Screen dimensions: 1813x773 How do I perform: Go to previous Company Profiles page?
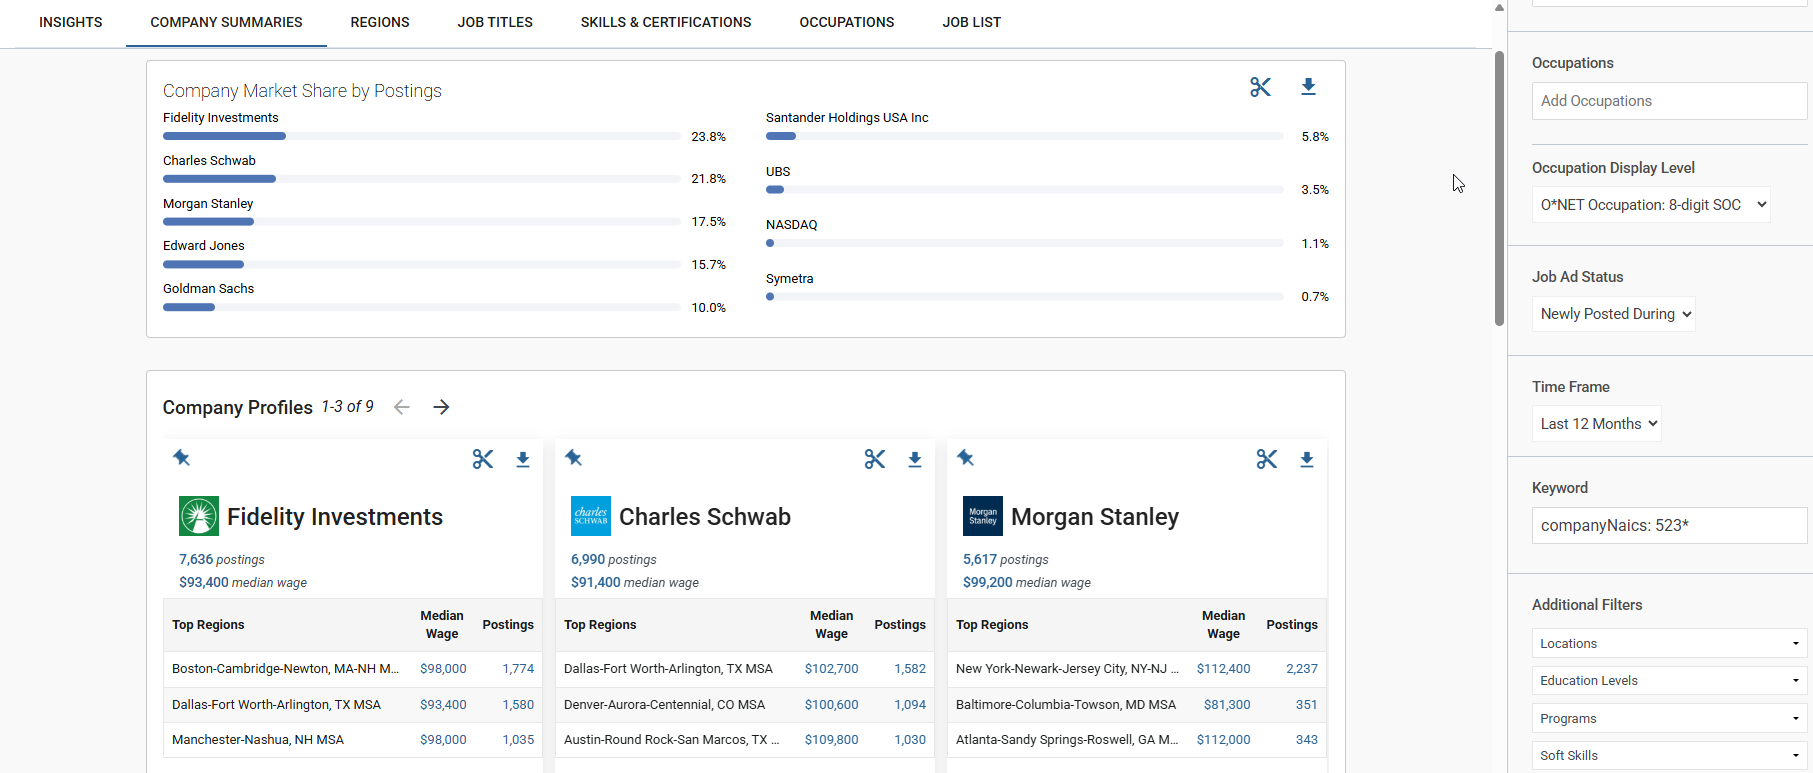[x=402, y=407]
